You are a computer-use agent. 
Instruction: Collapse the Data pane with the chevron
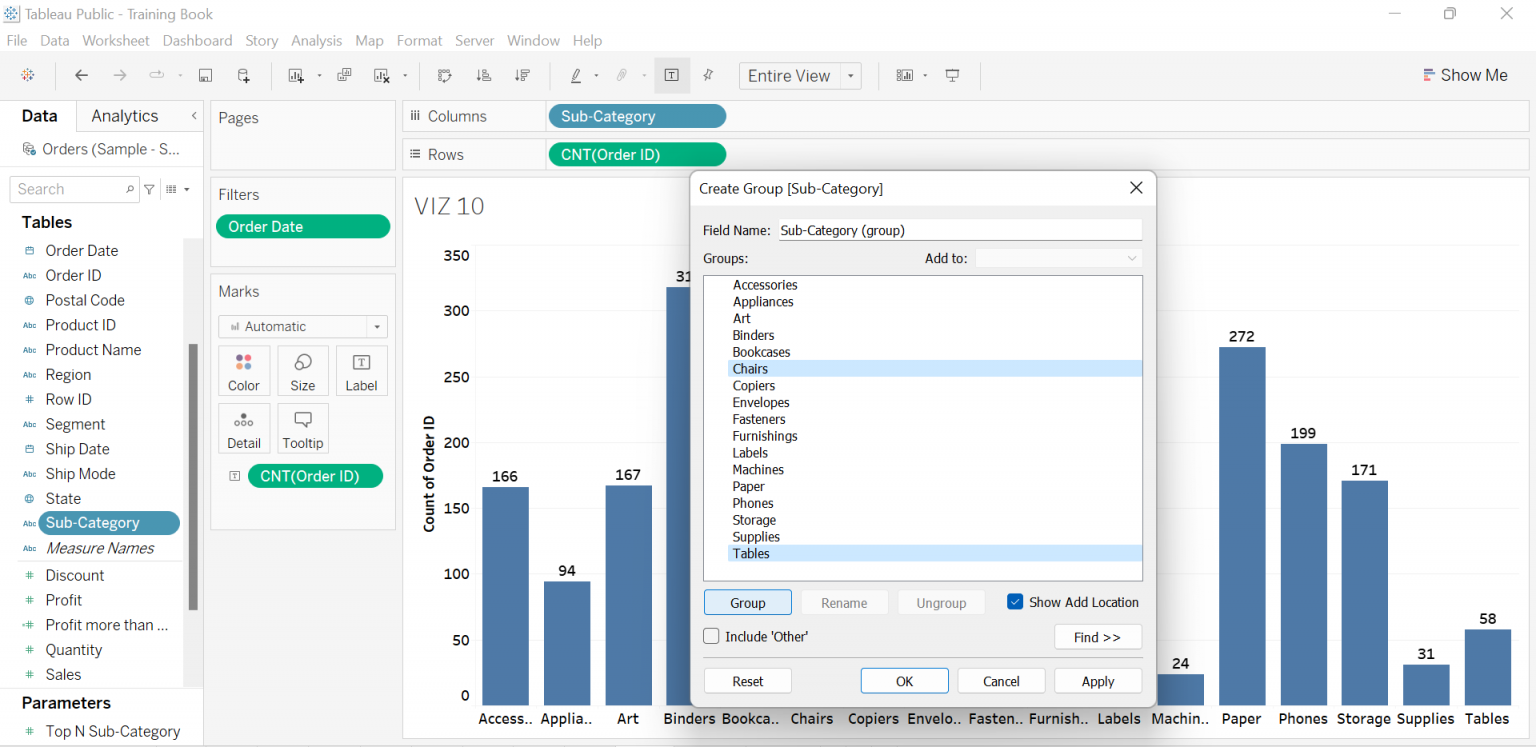(194, 116)
